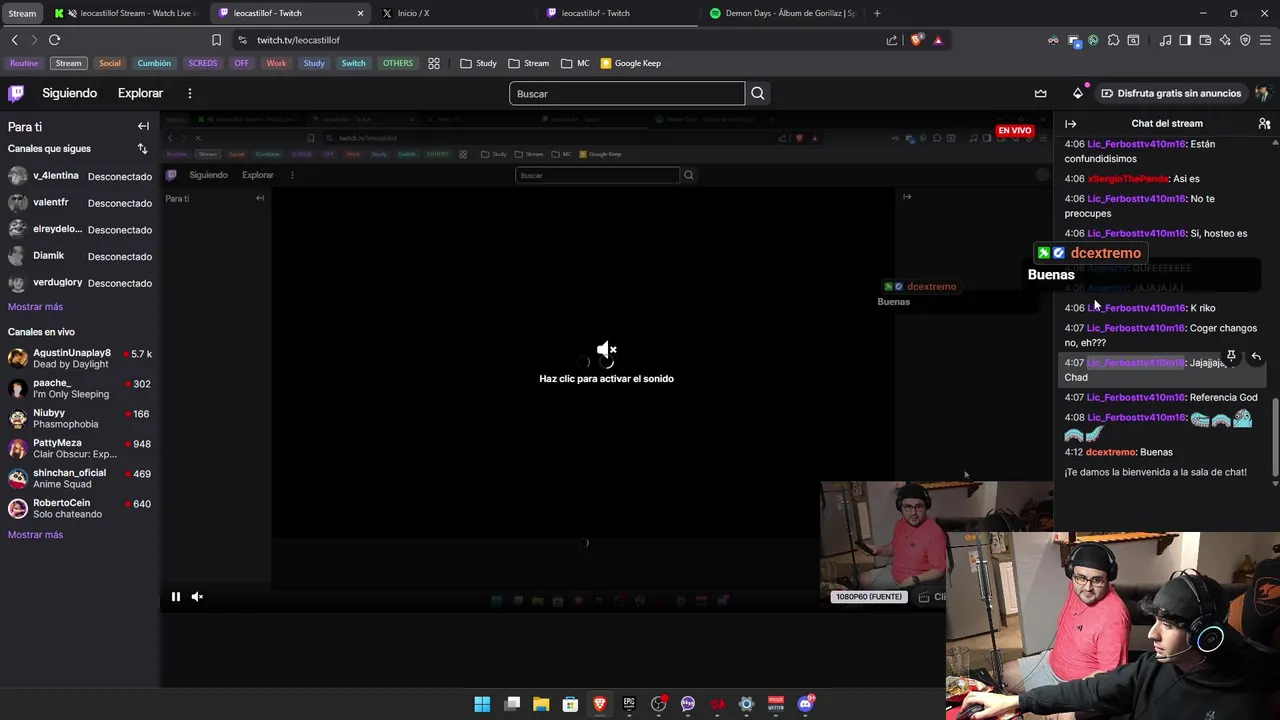Sort followed channels icon
Image resolution: width=1280 pixels, height=720 pixels.
pos(142,148)
